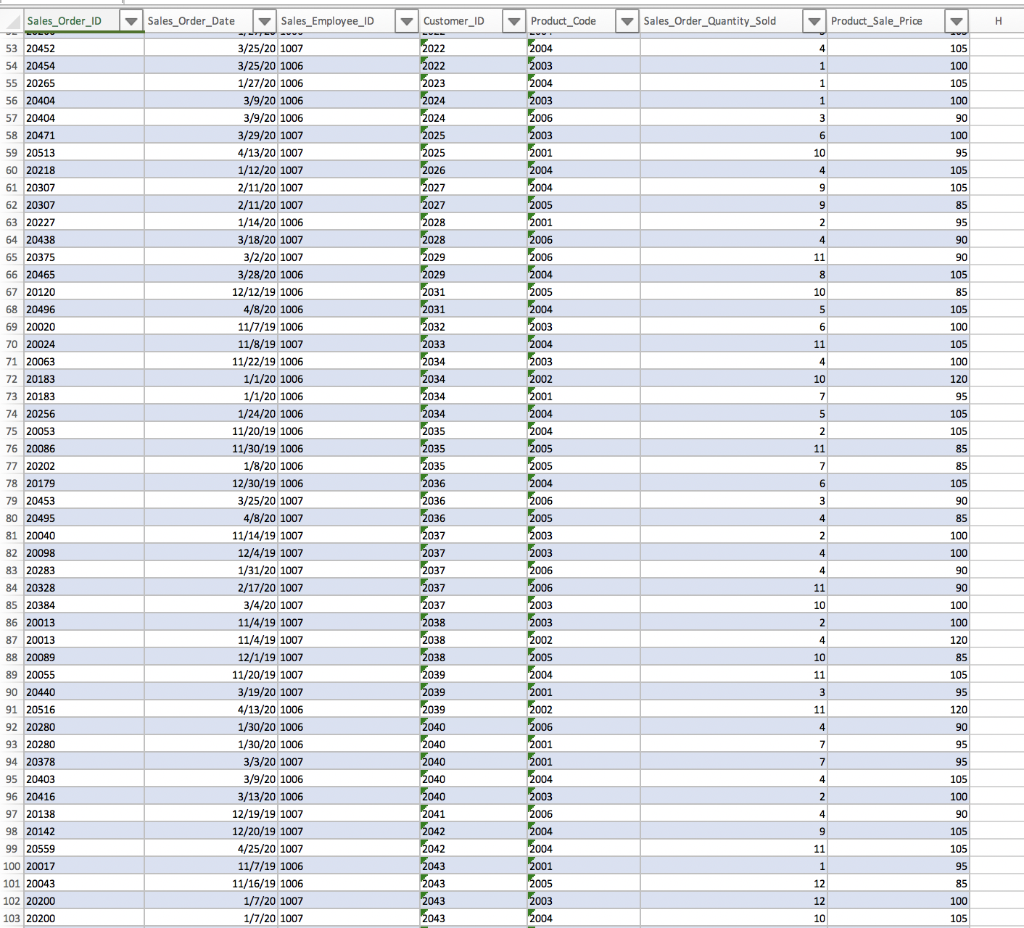Viewport: 1024px width, 928px height.
Task: Click the Sales_Employee_ID filter arrow icon
Action: point(406,19)
